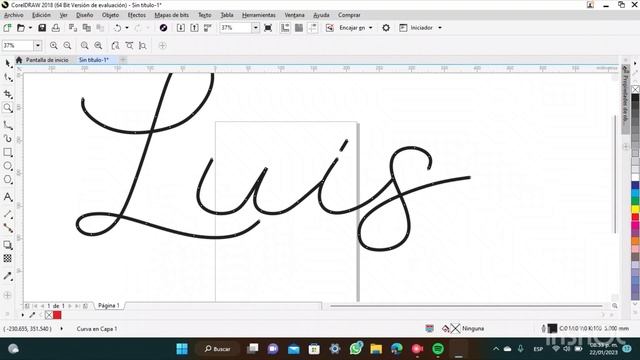
Task: Cut the selection
Action: tap(73, 28)
